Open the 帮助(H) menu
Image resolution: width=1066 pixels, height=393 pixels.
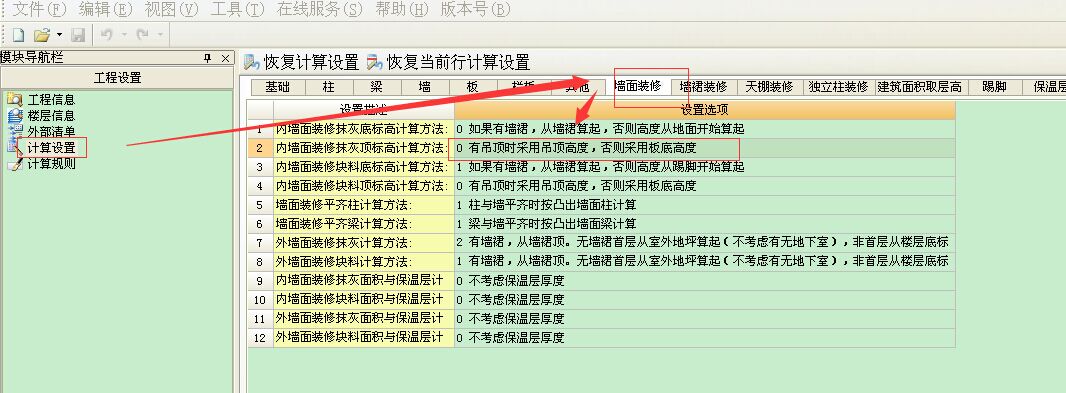pos(403,10)
